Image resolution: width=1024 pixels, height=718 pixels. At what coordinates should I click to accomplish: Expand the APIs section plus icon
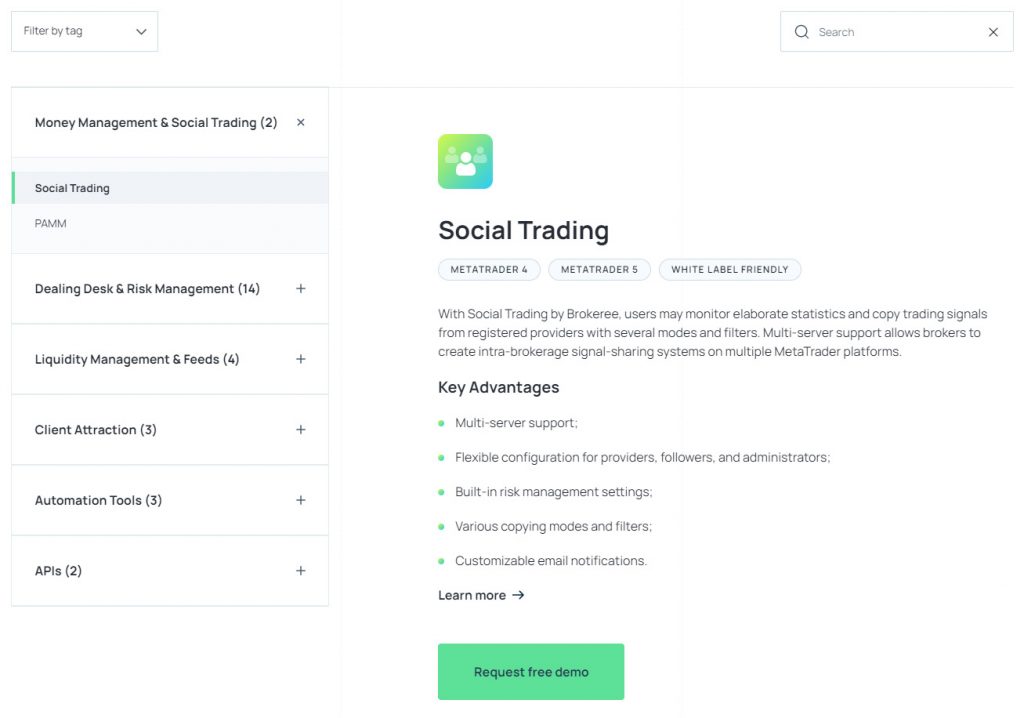(x=301, y=571)
